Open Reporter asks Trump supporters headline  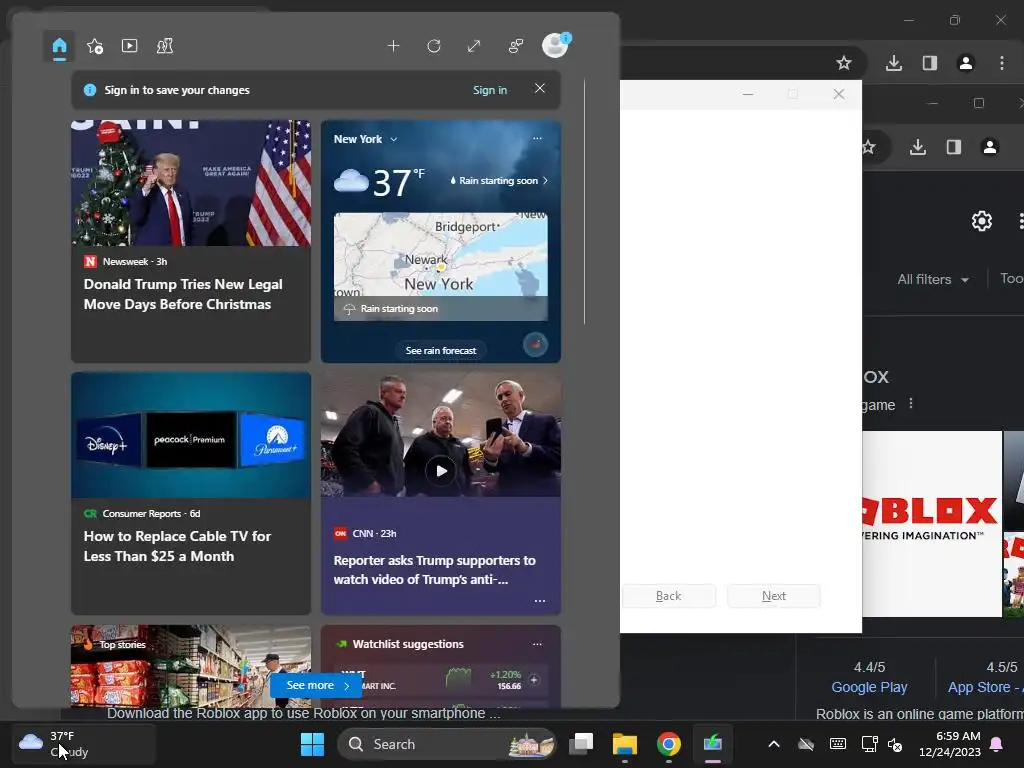point(434,569)
